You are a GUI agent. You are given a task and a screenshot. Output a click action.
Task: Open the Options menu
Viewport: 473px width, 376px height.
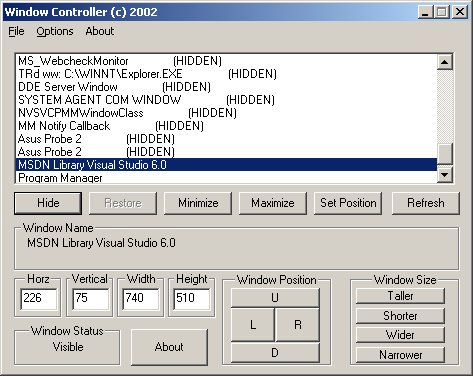coord(55,31)
